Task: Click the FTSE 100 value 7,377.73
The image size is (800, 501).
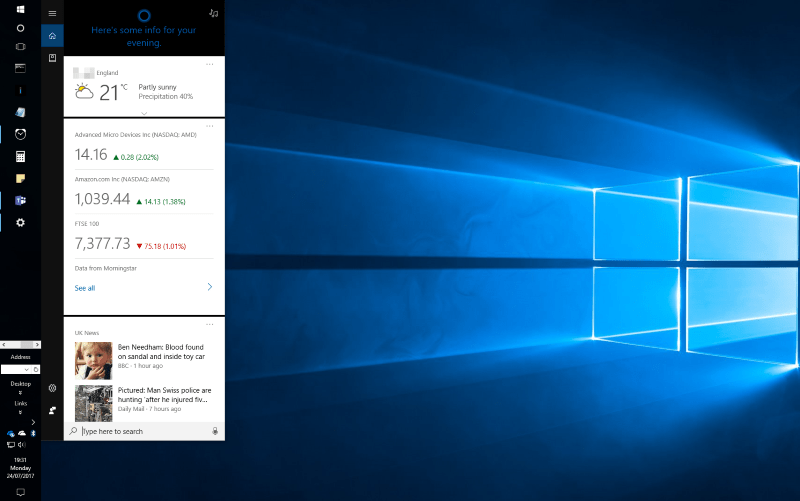Action: [x=103, y=243]
